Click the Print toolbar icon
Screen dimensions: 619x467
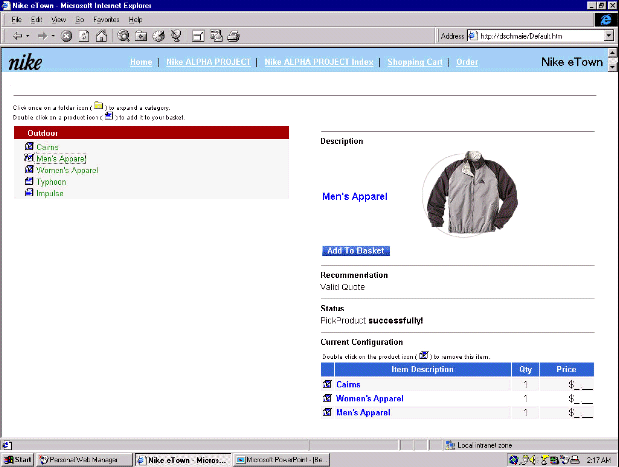233,36
